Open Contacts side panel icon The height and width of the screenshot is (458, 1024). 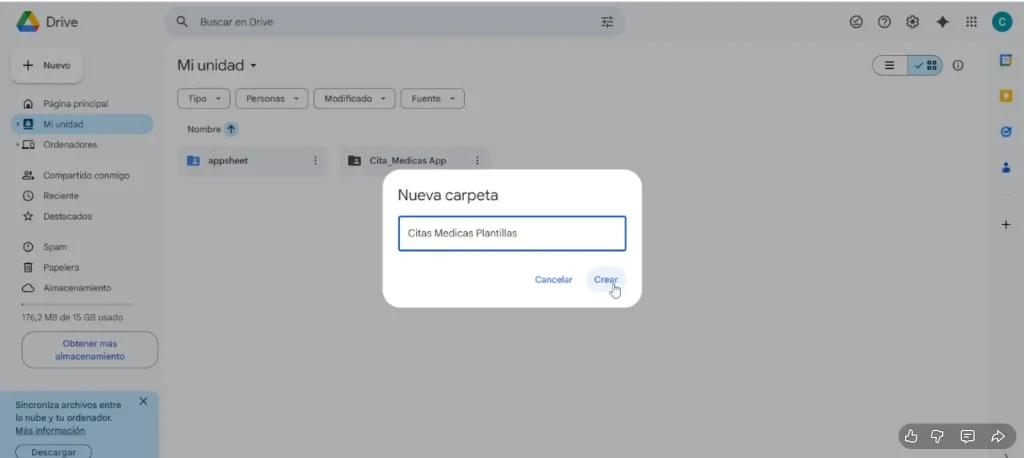tap(1006, 168)
